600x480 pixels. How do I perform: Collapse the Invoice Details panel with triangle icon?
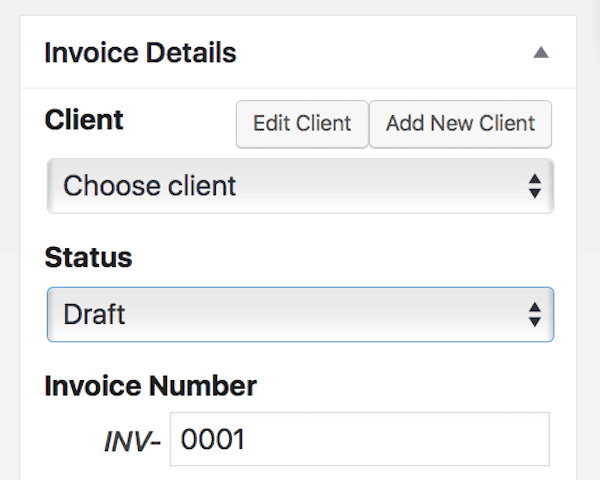coord(541,52)
